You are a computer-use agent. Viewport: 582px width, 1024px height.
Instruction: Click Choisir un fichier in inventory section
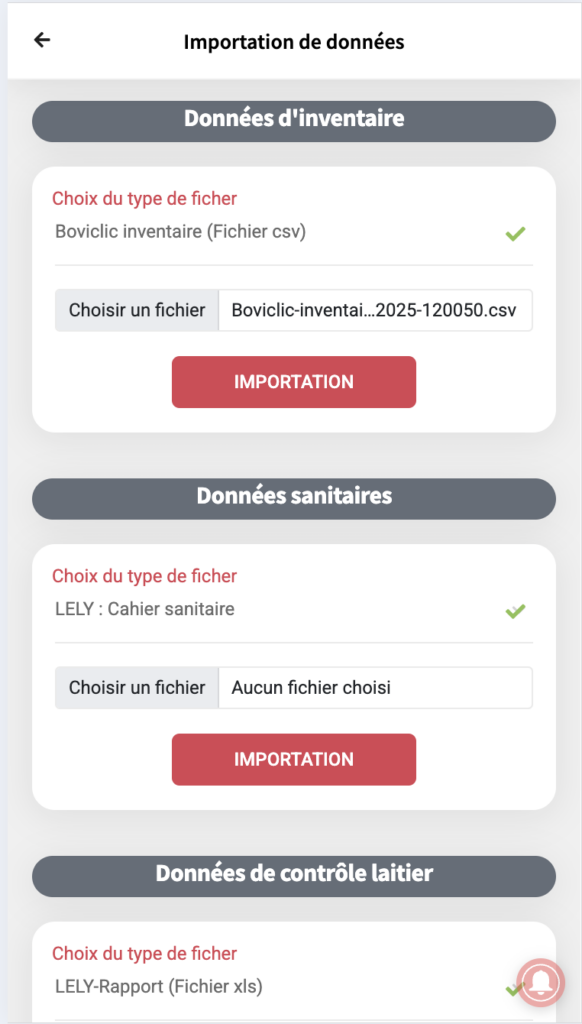[137, 310]
